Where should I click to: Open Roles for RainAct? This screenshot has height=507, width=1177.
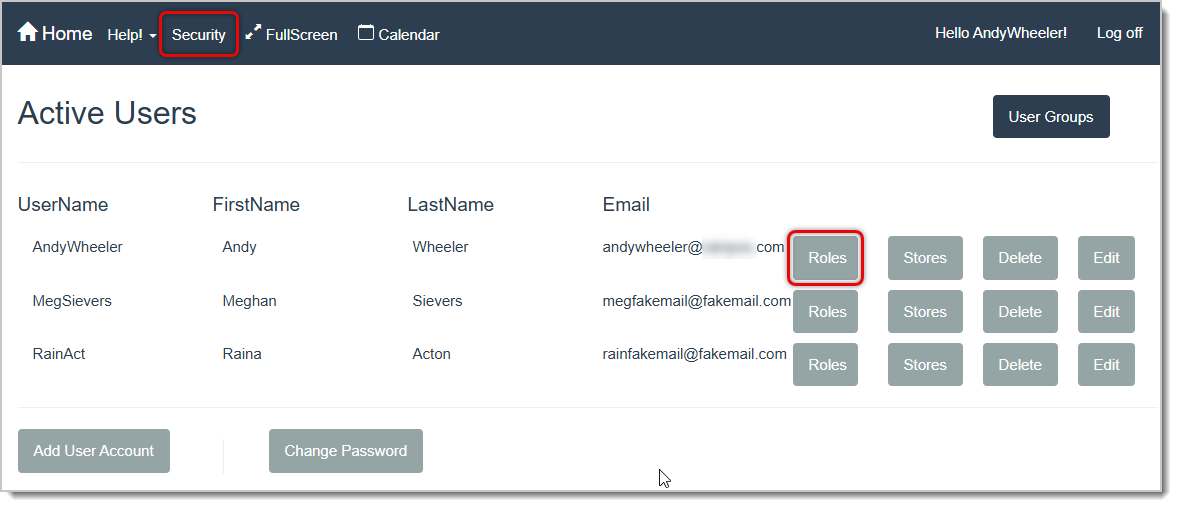pos(826,365)
